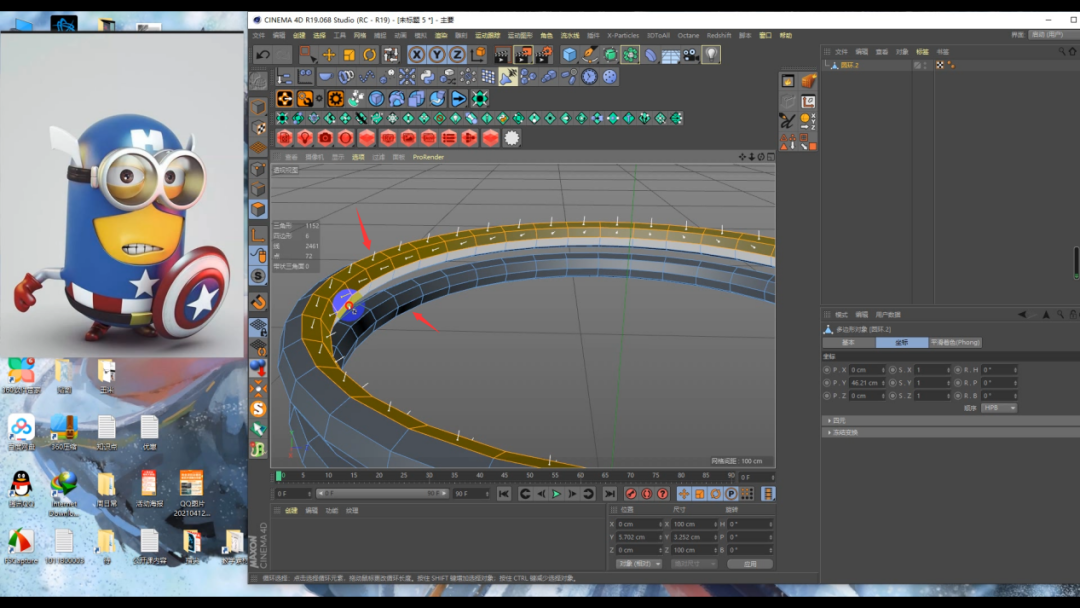Image resolution: width=1080 pixels, height=608 pixels.
Task: Toggle autokeying red button
Action: pyautogui.click(x=647, y=494)
